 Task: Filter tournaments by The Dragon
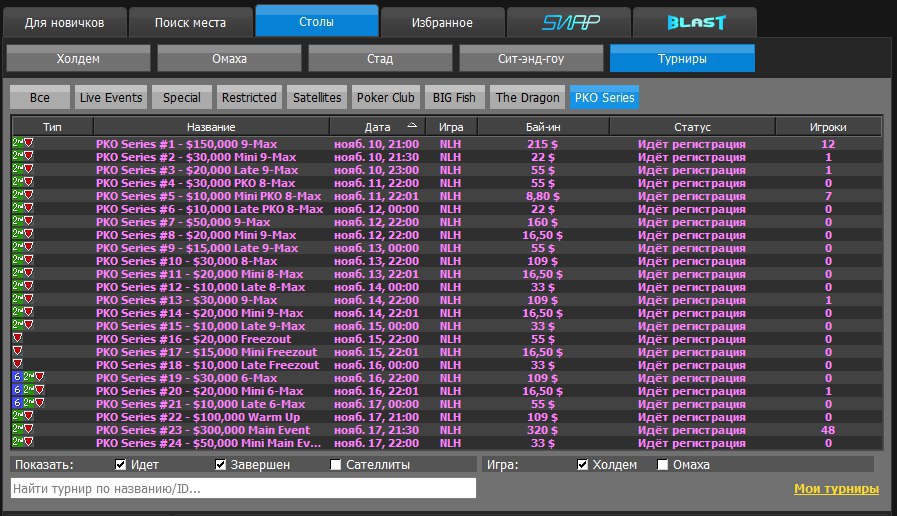527,97
